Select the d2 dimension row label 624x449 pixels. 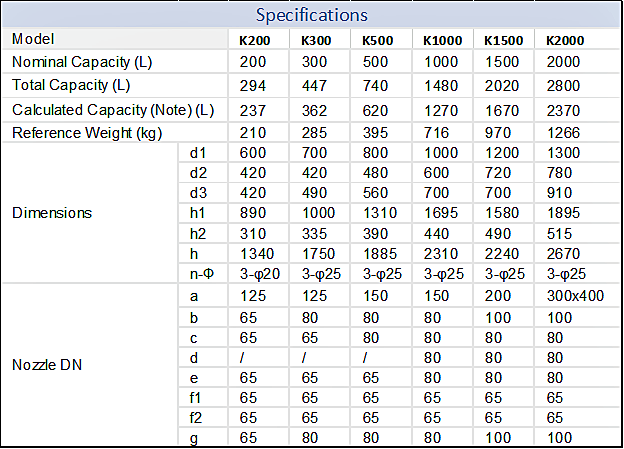click(198, 173)
